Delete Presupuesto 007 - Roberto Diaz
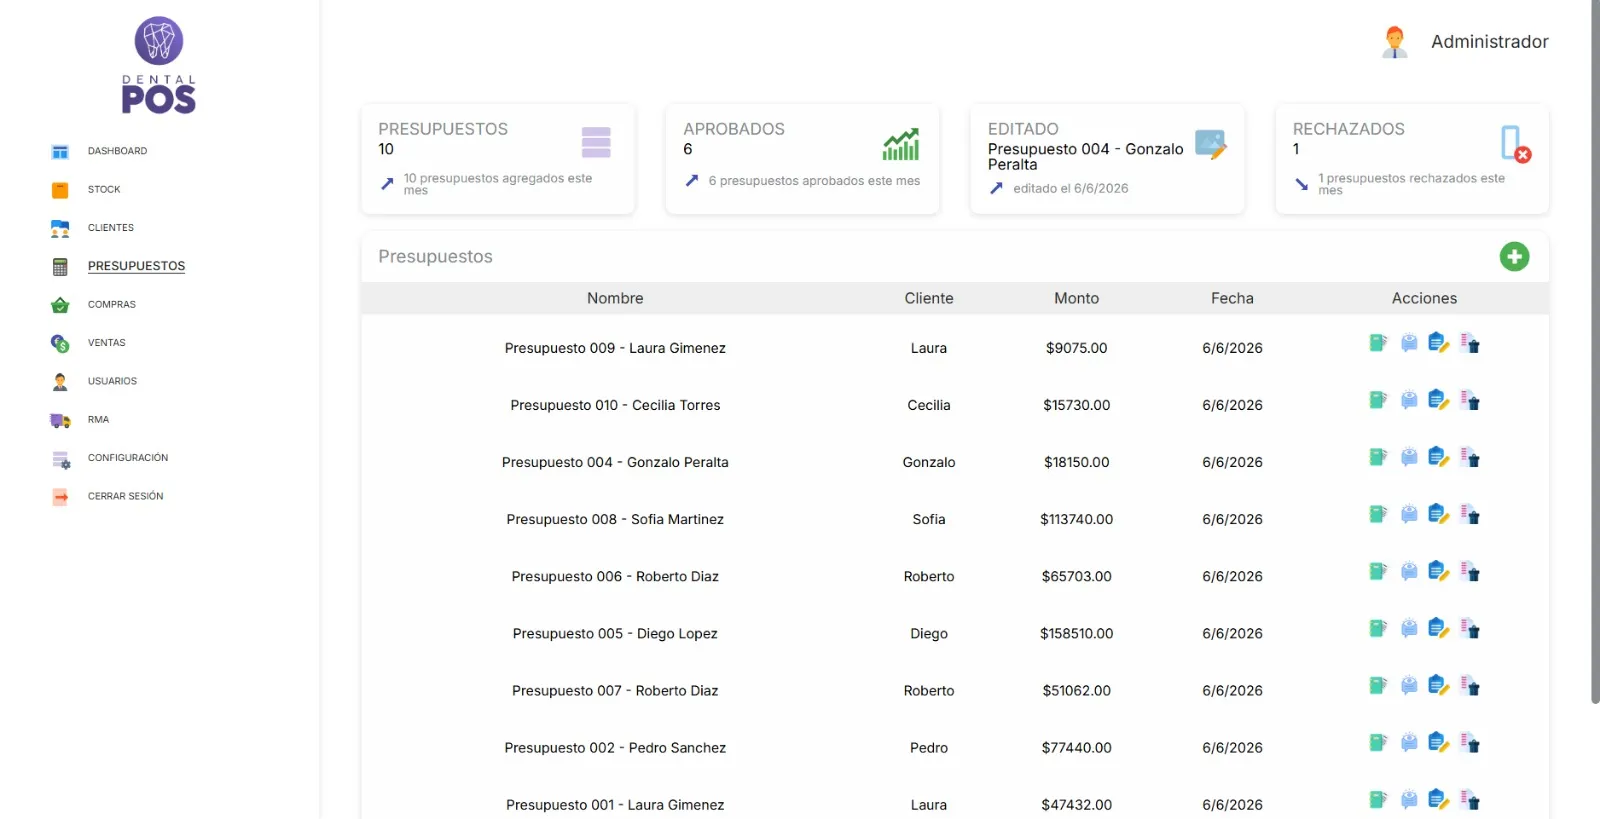Image resolution: width=1600 pixels, height=819 pixels. [x=1470, y=685]
